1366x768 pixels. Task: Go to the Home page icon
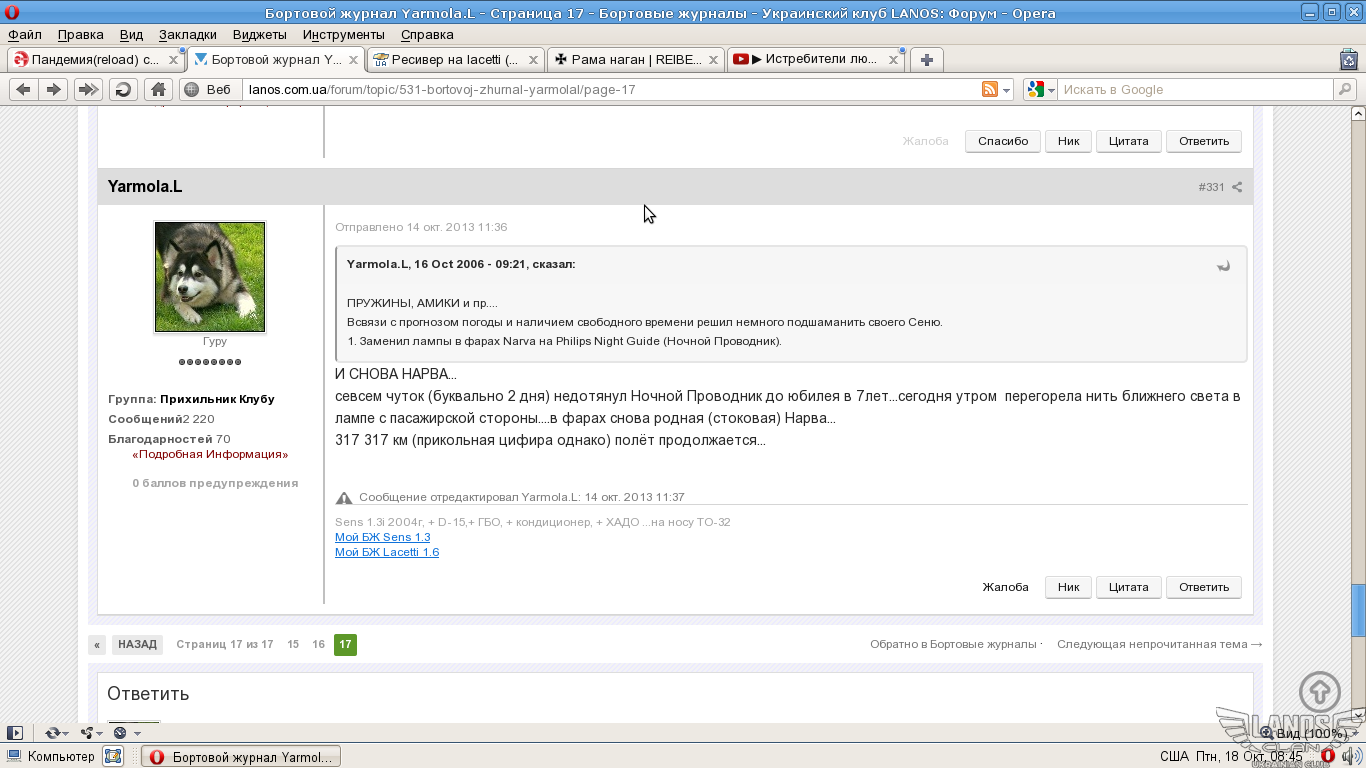[158, 90]
